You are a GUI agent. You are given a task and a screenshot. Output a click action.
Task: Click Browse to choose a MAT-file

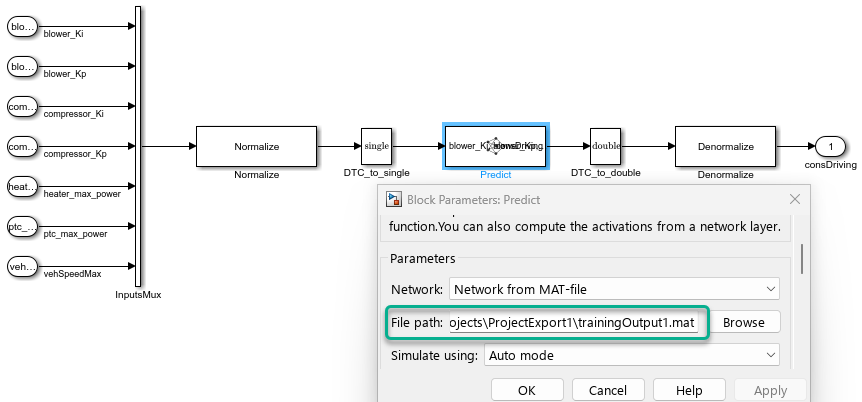(x=743, y=322)
